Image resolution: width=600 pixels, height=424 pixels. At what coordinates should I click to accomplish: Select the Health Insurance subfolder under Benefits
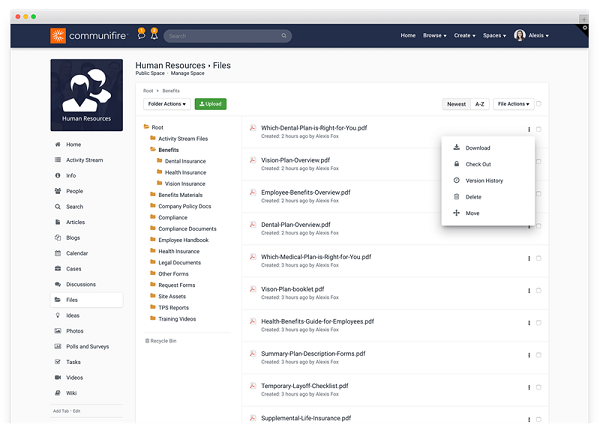point(185,172)
